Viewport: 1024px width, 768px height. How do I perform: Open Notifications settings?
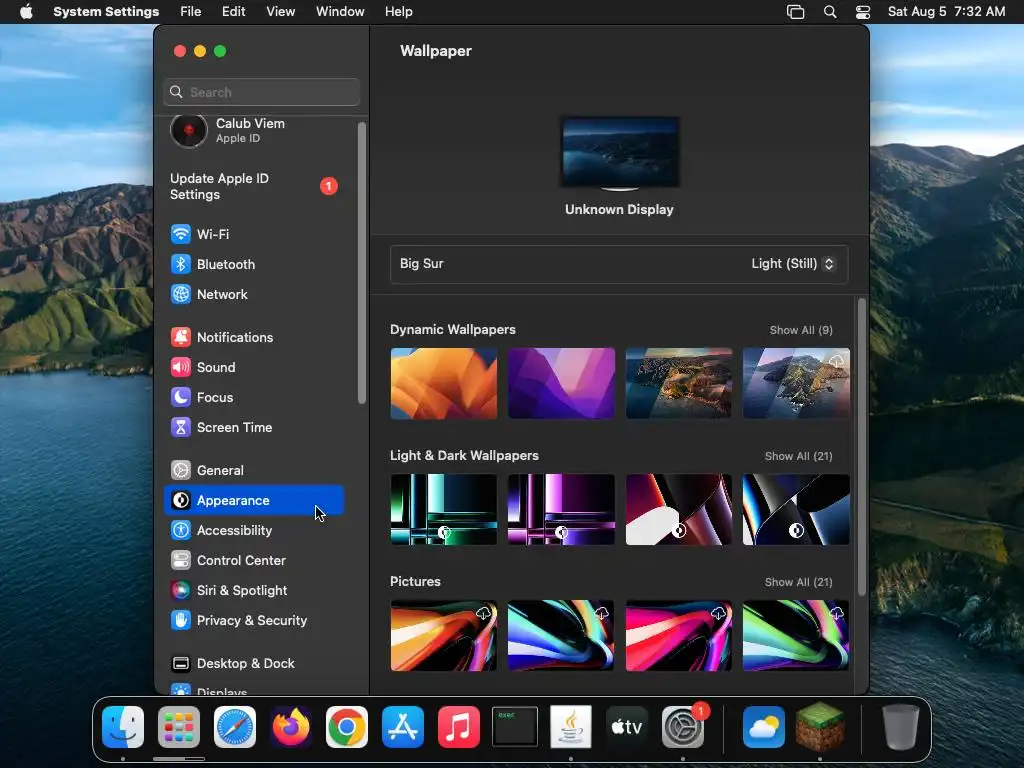point(254,337)
